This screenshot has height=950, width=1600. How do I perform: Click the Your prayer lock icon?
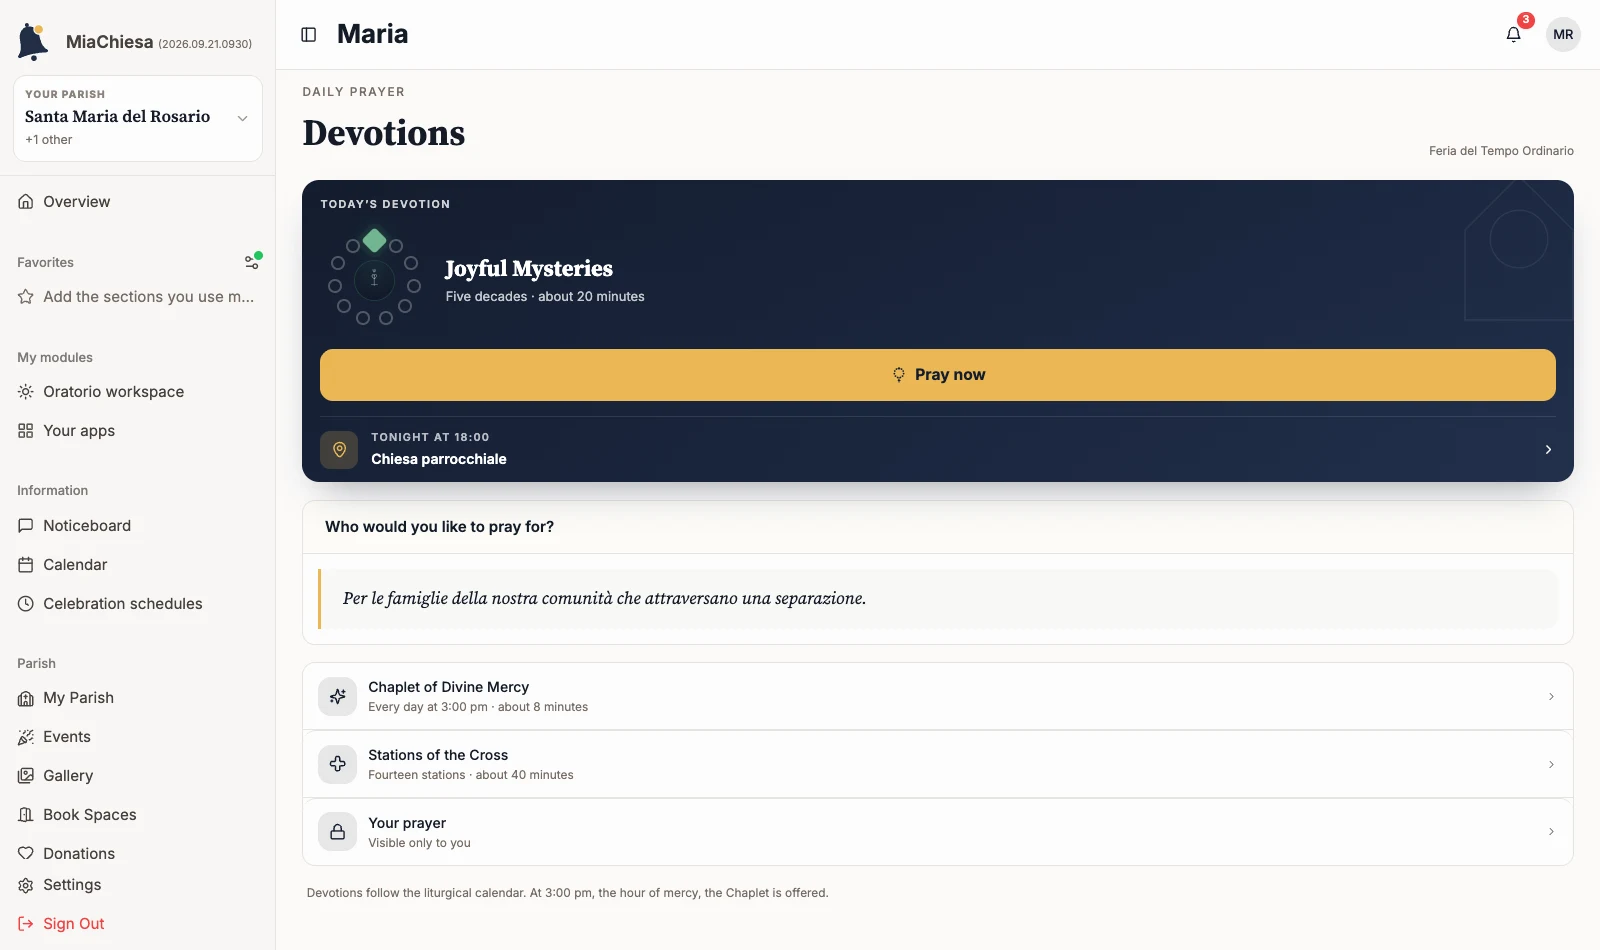click(x=338, y=832)
